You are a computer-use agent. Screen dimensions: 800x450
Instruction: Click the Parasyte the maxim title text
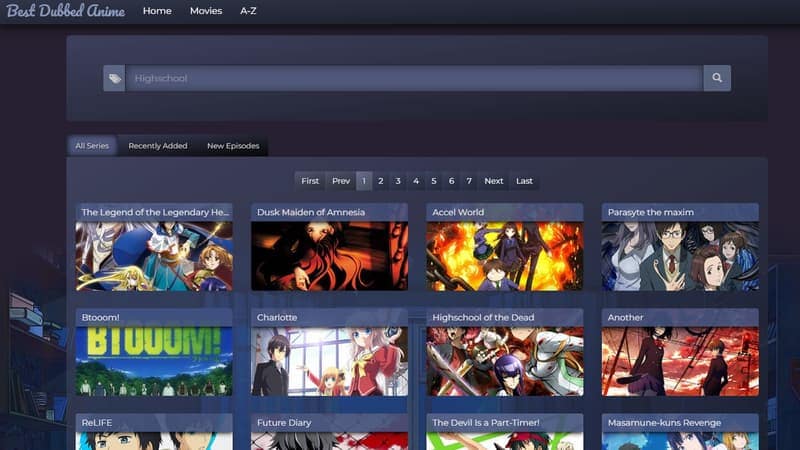pyautogui.click(x=651, y=212)
